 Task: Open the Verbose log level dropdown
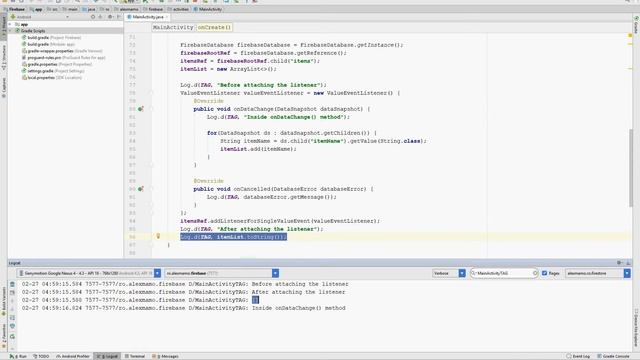pyautogui.click(x=462, y=273)
